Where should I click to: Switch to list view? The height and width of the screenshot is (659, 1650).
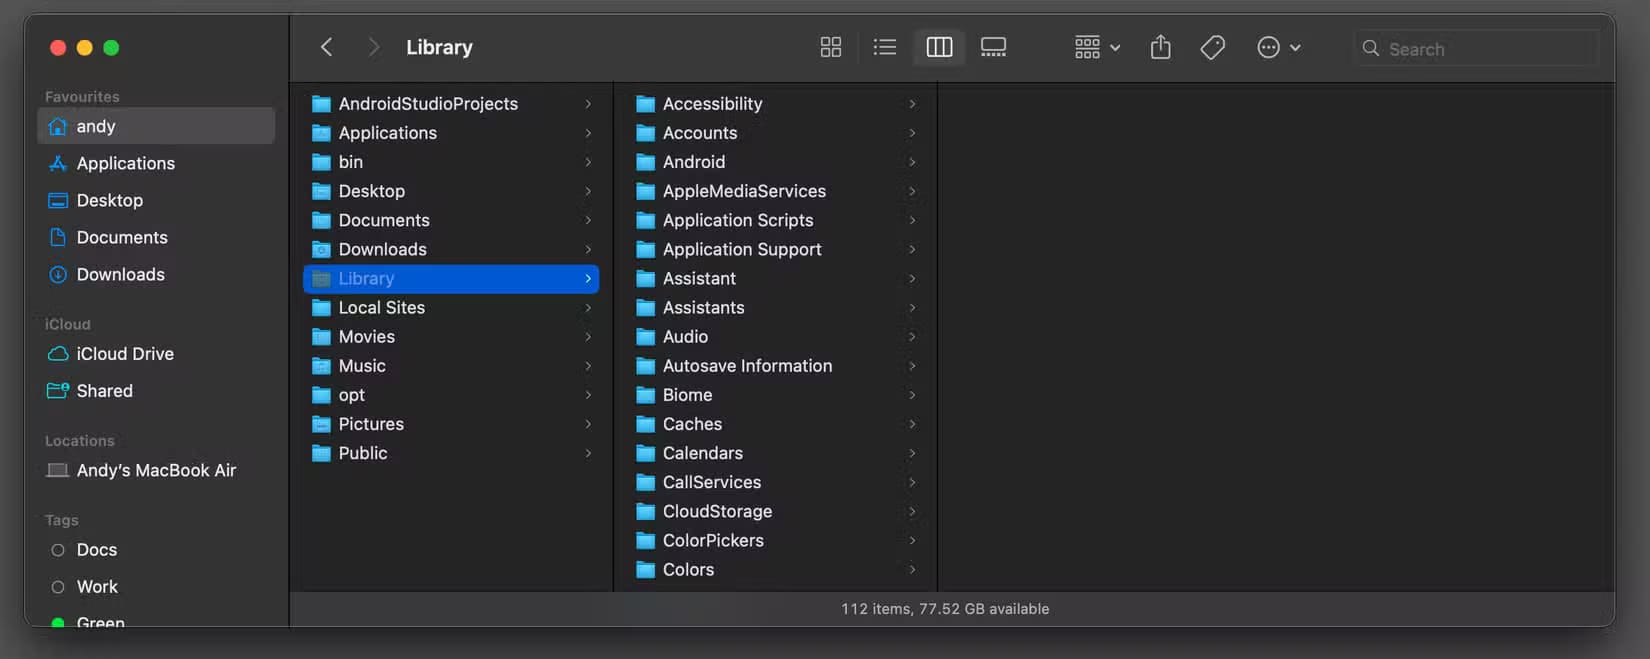point(884,47)
